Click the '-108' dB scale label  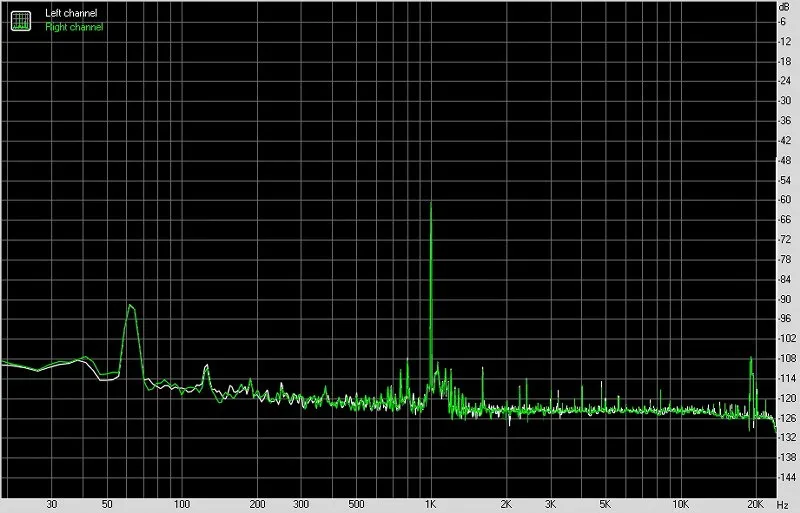pyautogui.click(x=786, y=358)
